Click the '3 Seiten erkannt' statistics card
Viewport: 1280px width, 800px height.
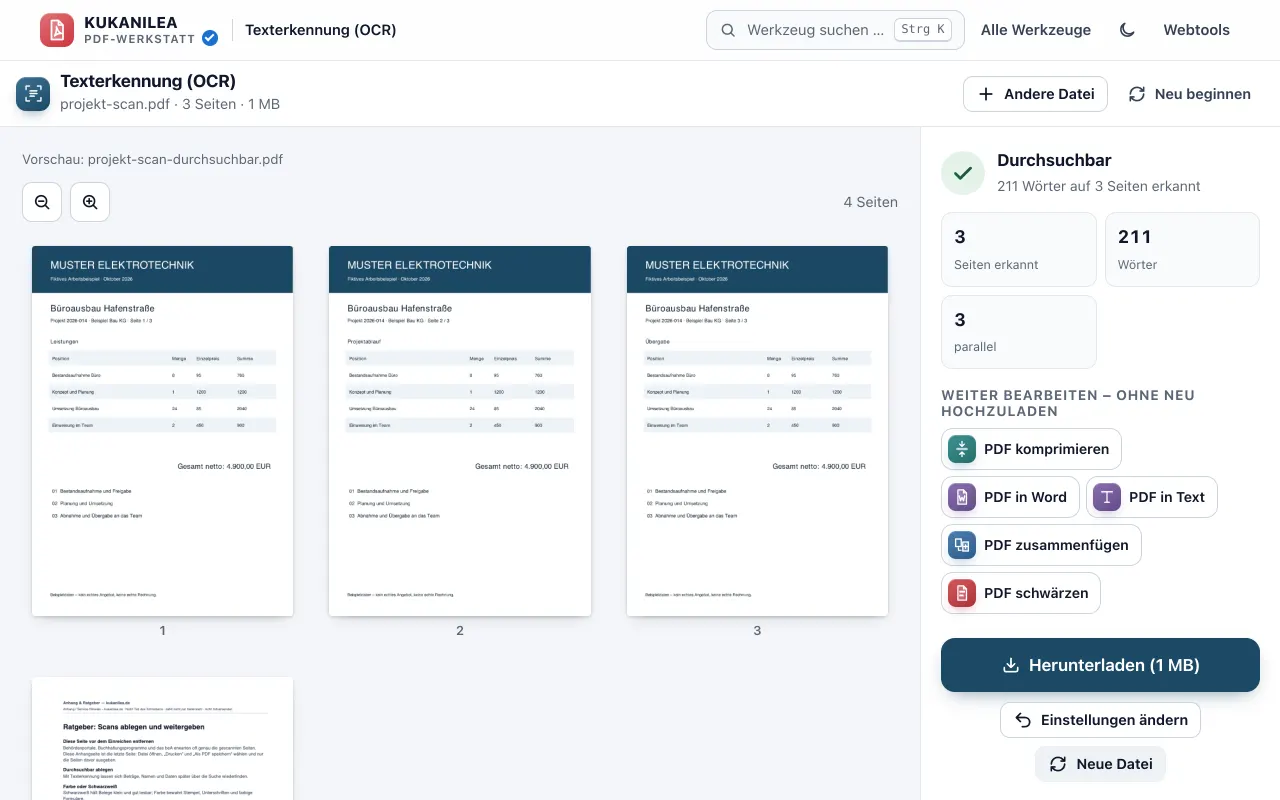(x=1019, y=249)
